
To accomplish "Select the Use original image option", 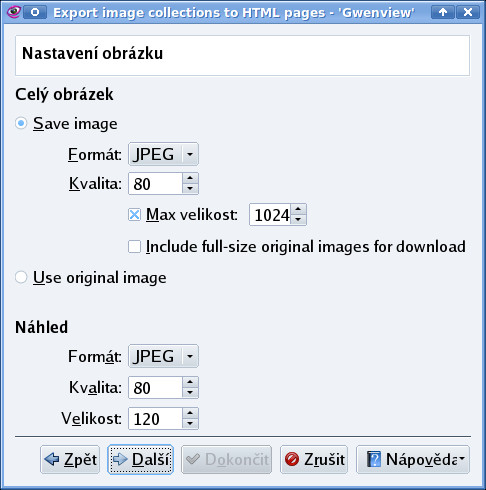I will pos(21,277).
